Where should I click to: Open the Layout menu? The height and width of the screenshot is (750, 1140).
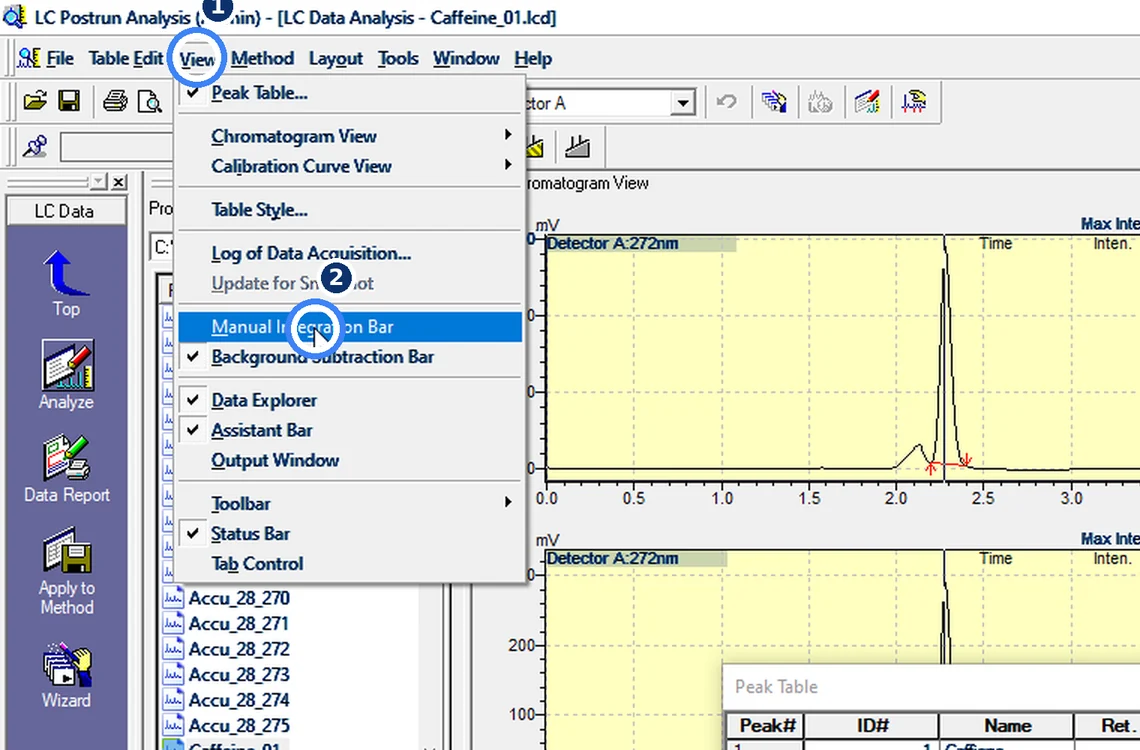(335, 58)
